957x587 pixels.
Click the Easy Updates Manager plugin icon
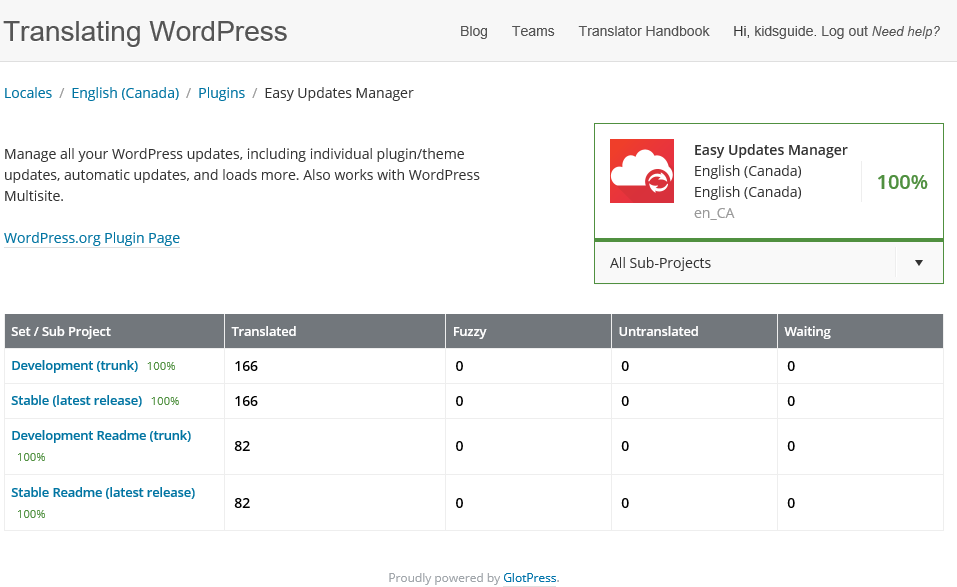pyautogui.click(x=641, y=171)
